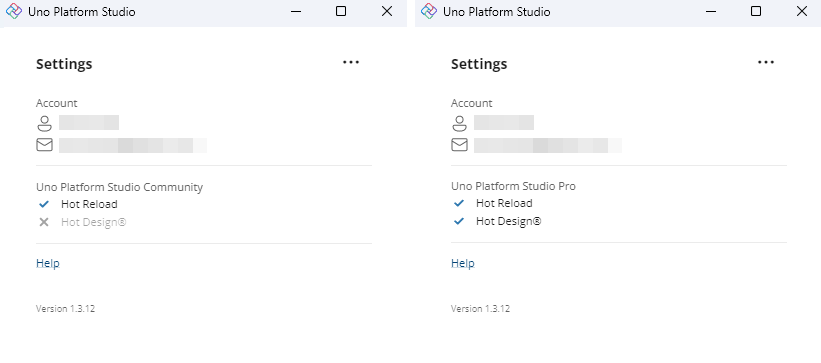
Task: Click the account user icon in the Pro window
Action: 460,123
